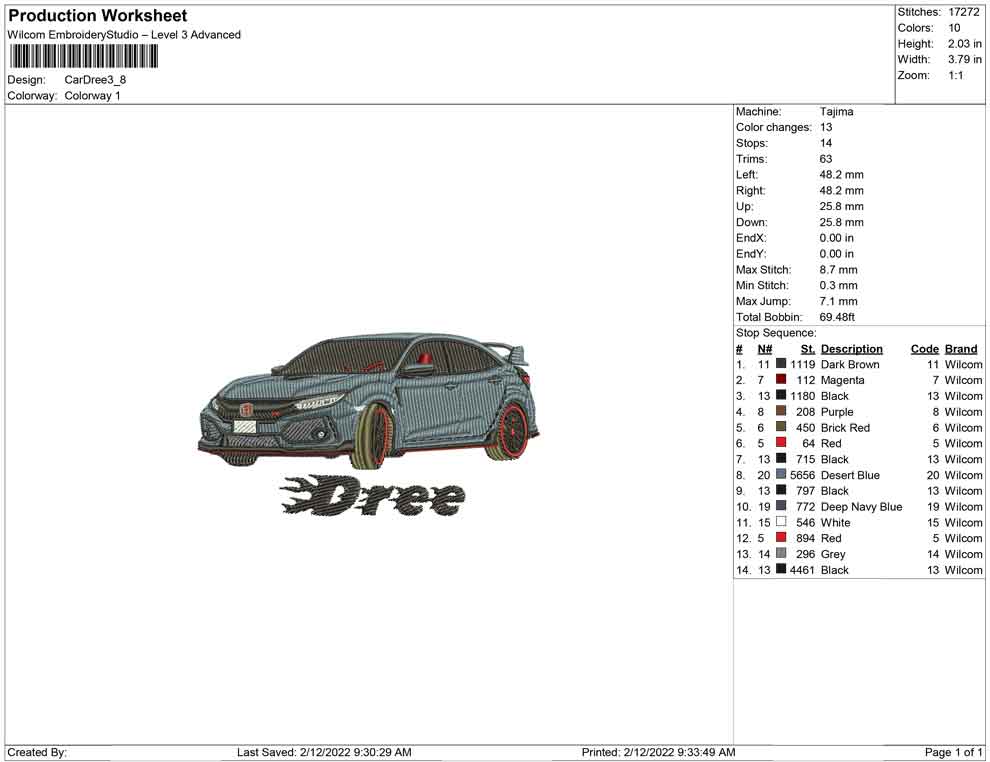Click the 'Brick Red' description in row 5

tap(845, 427)
